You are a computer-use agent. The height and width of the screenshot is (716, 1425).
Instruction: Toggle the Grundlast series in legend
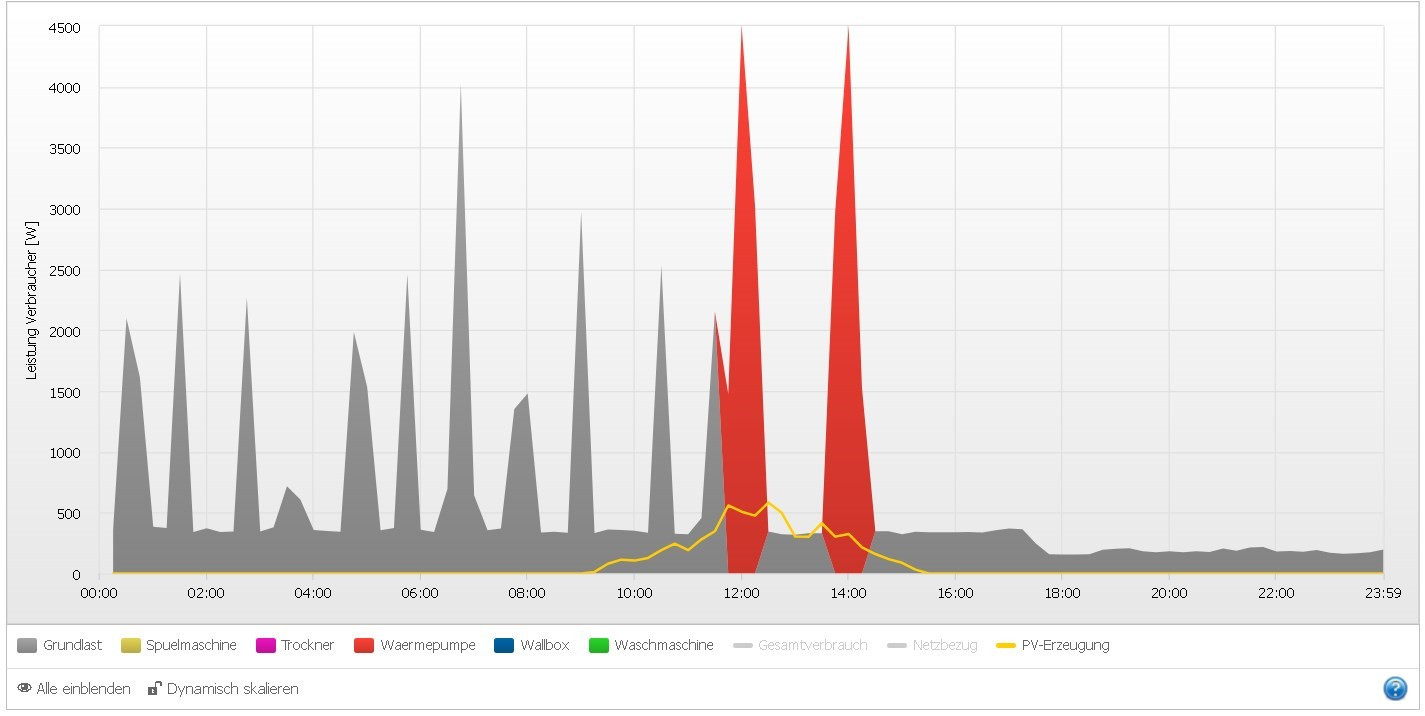click(60, 645)
